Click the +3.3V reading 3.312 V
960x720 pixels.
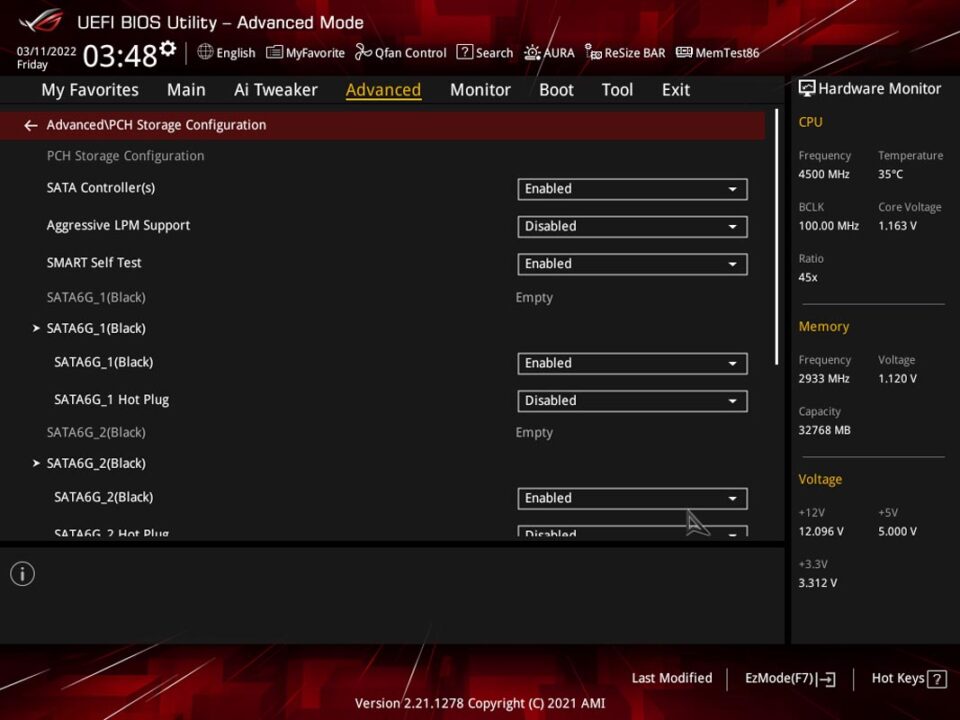pyautogui.click(x=817, y=583)
